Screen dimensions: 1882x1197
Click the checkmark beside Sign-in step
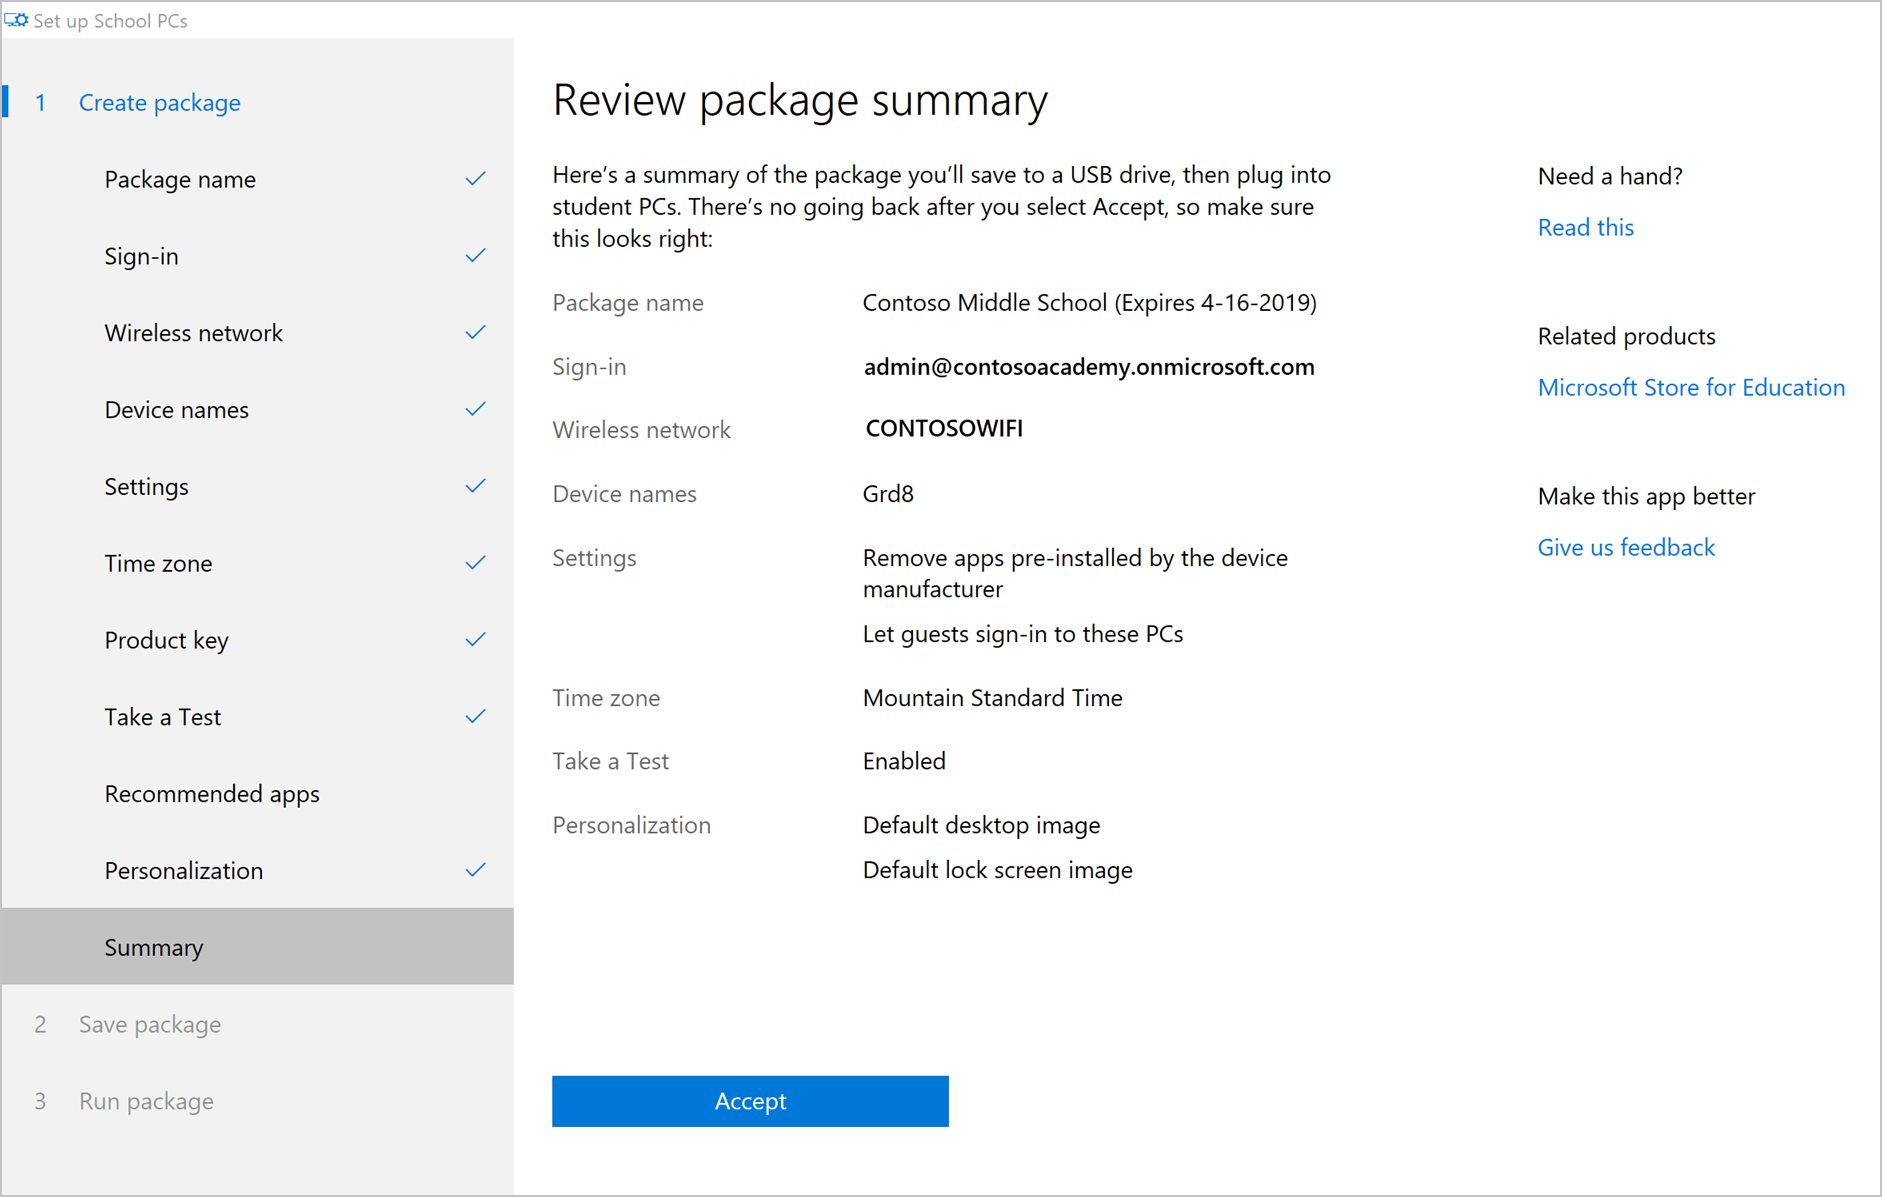pyautogui.click(x=475, y=256)
